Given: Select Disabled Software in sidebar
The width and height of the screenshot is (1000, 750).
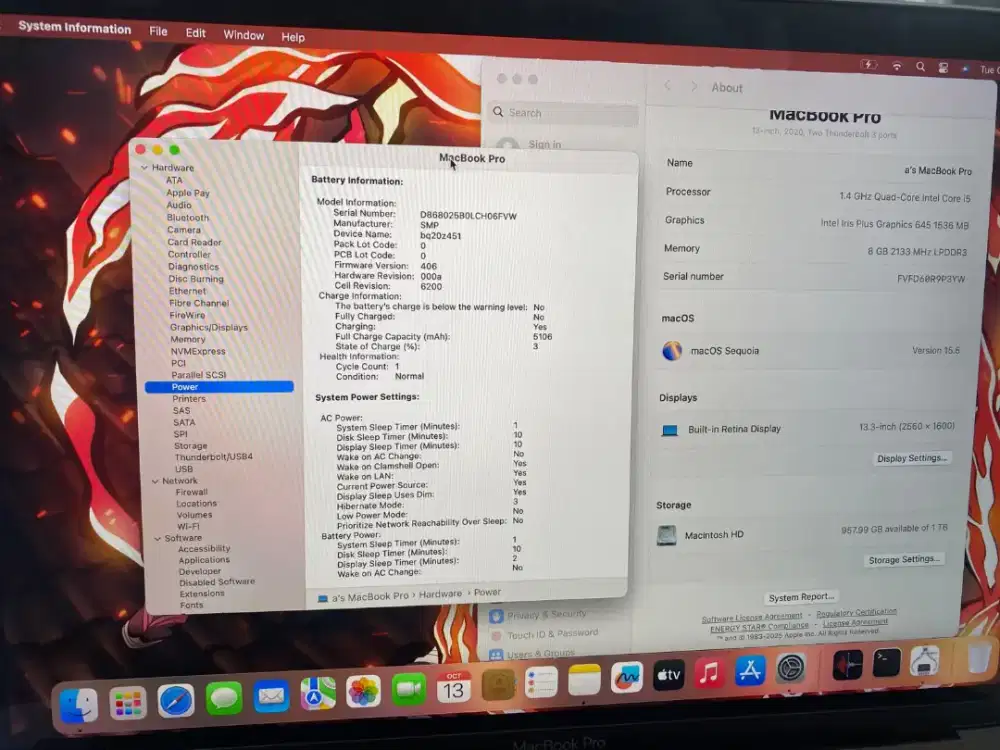Looking at the screenshot, I should [217, 582].
